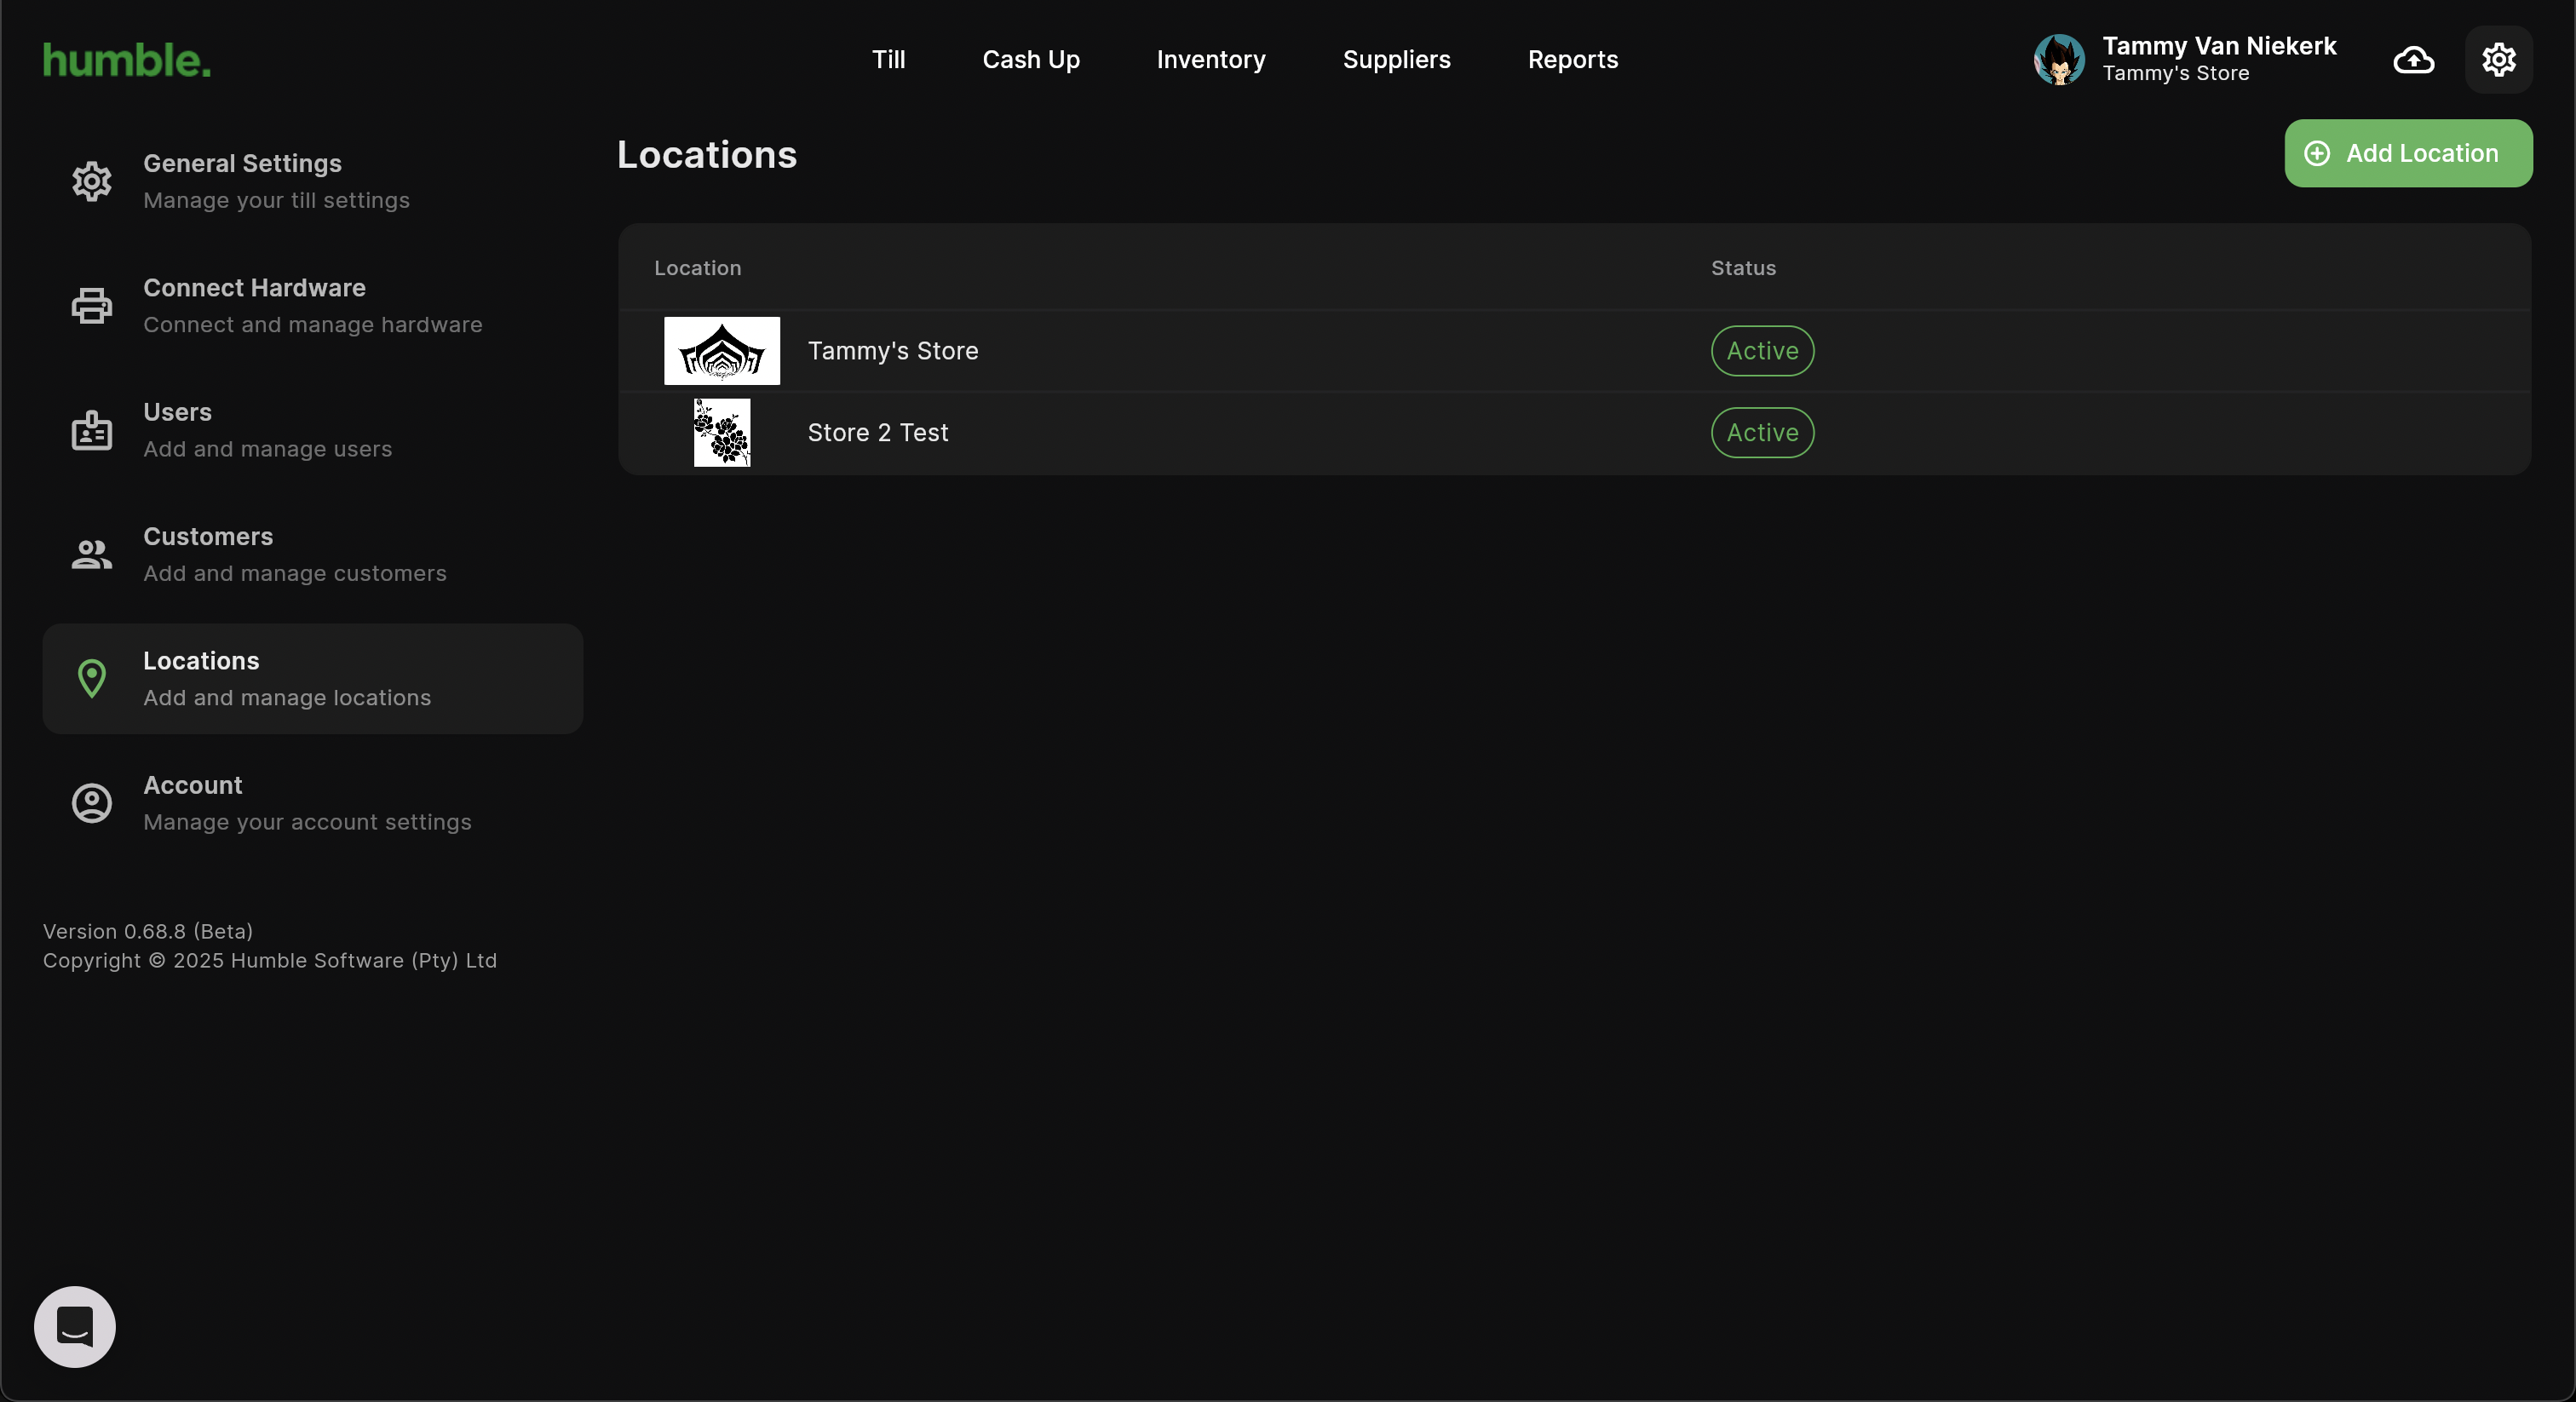This screenshot has height=1402, width=2576.
Task: Open Account settings
Action: coord(312,802)
